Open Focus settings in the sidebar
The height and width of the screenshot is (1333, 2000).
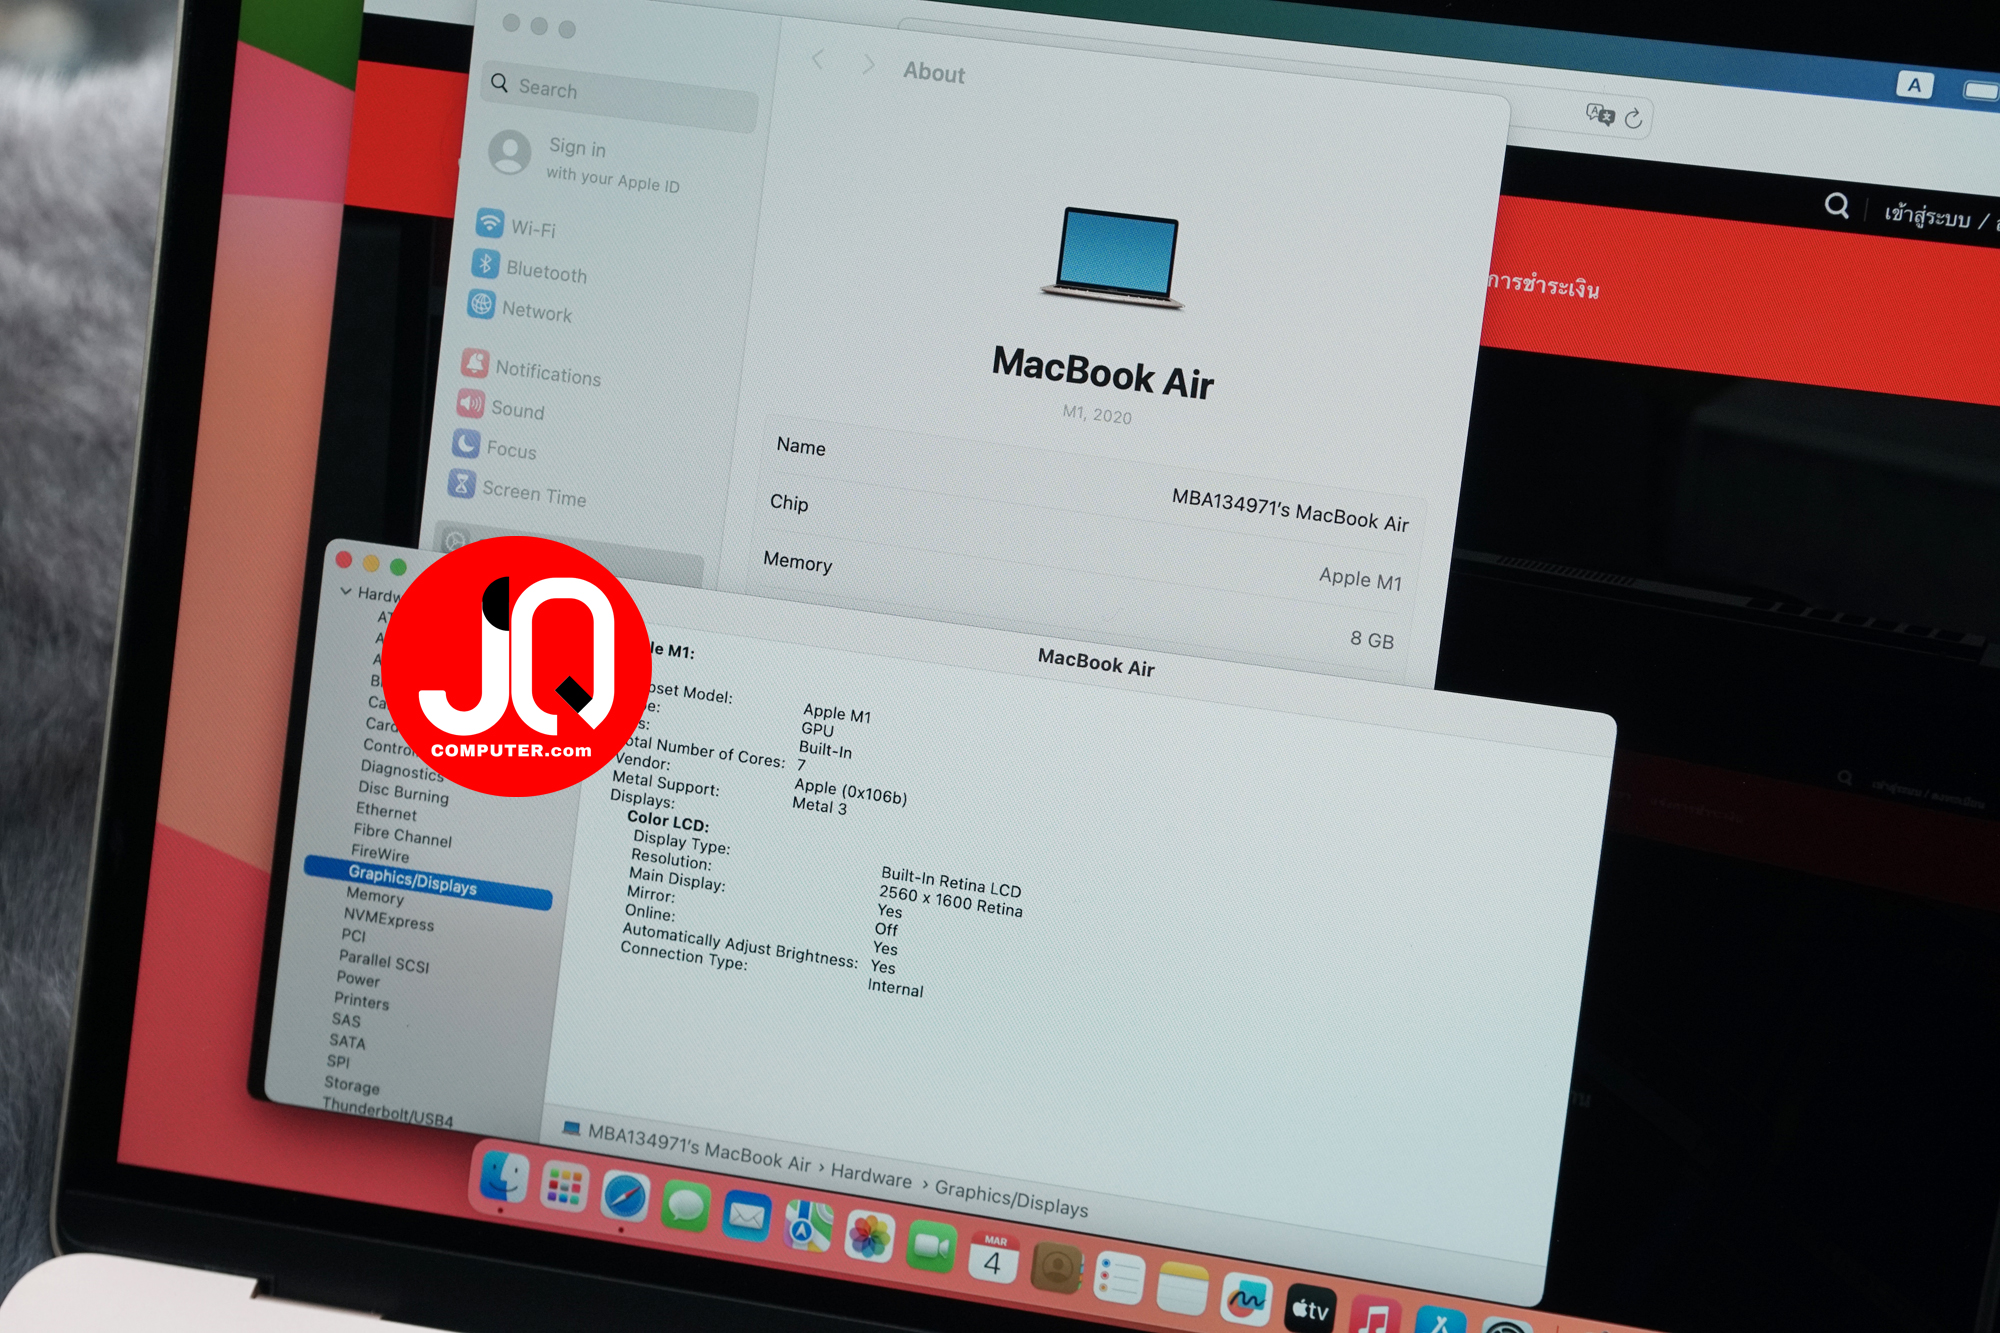click(x=495, y=447)
